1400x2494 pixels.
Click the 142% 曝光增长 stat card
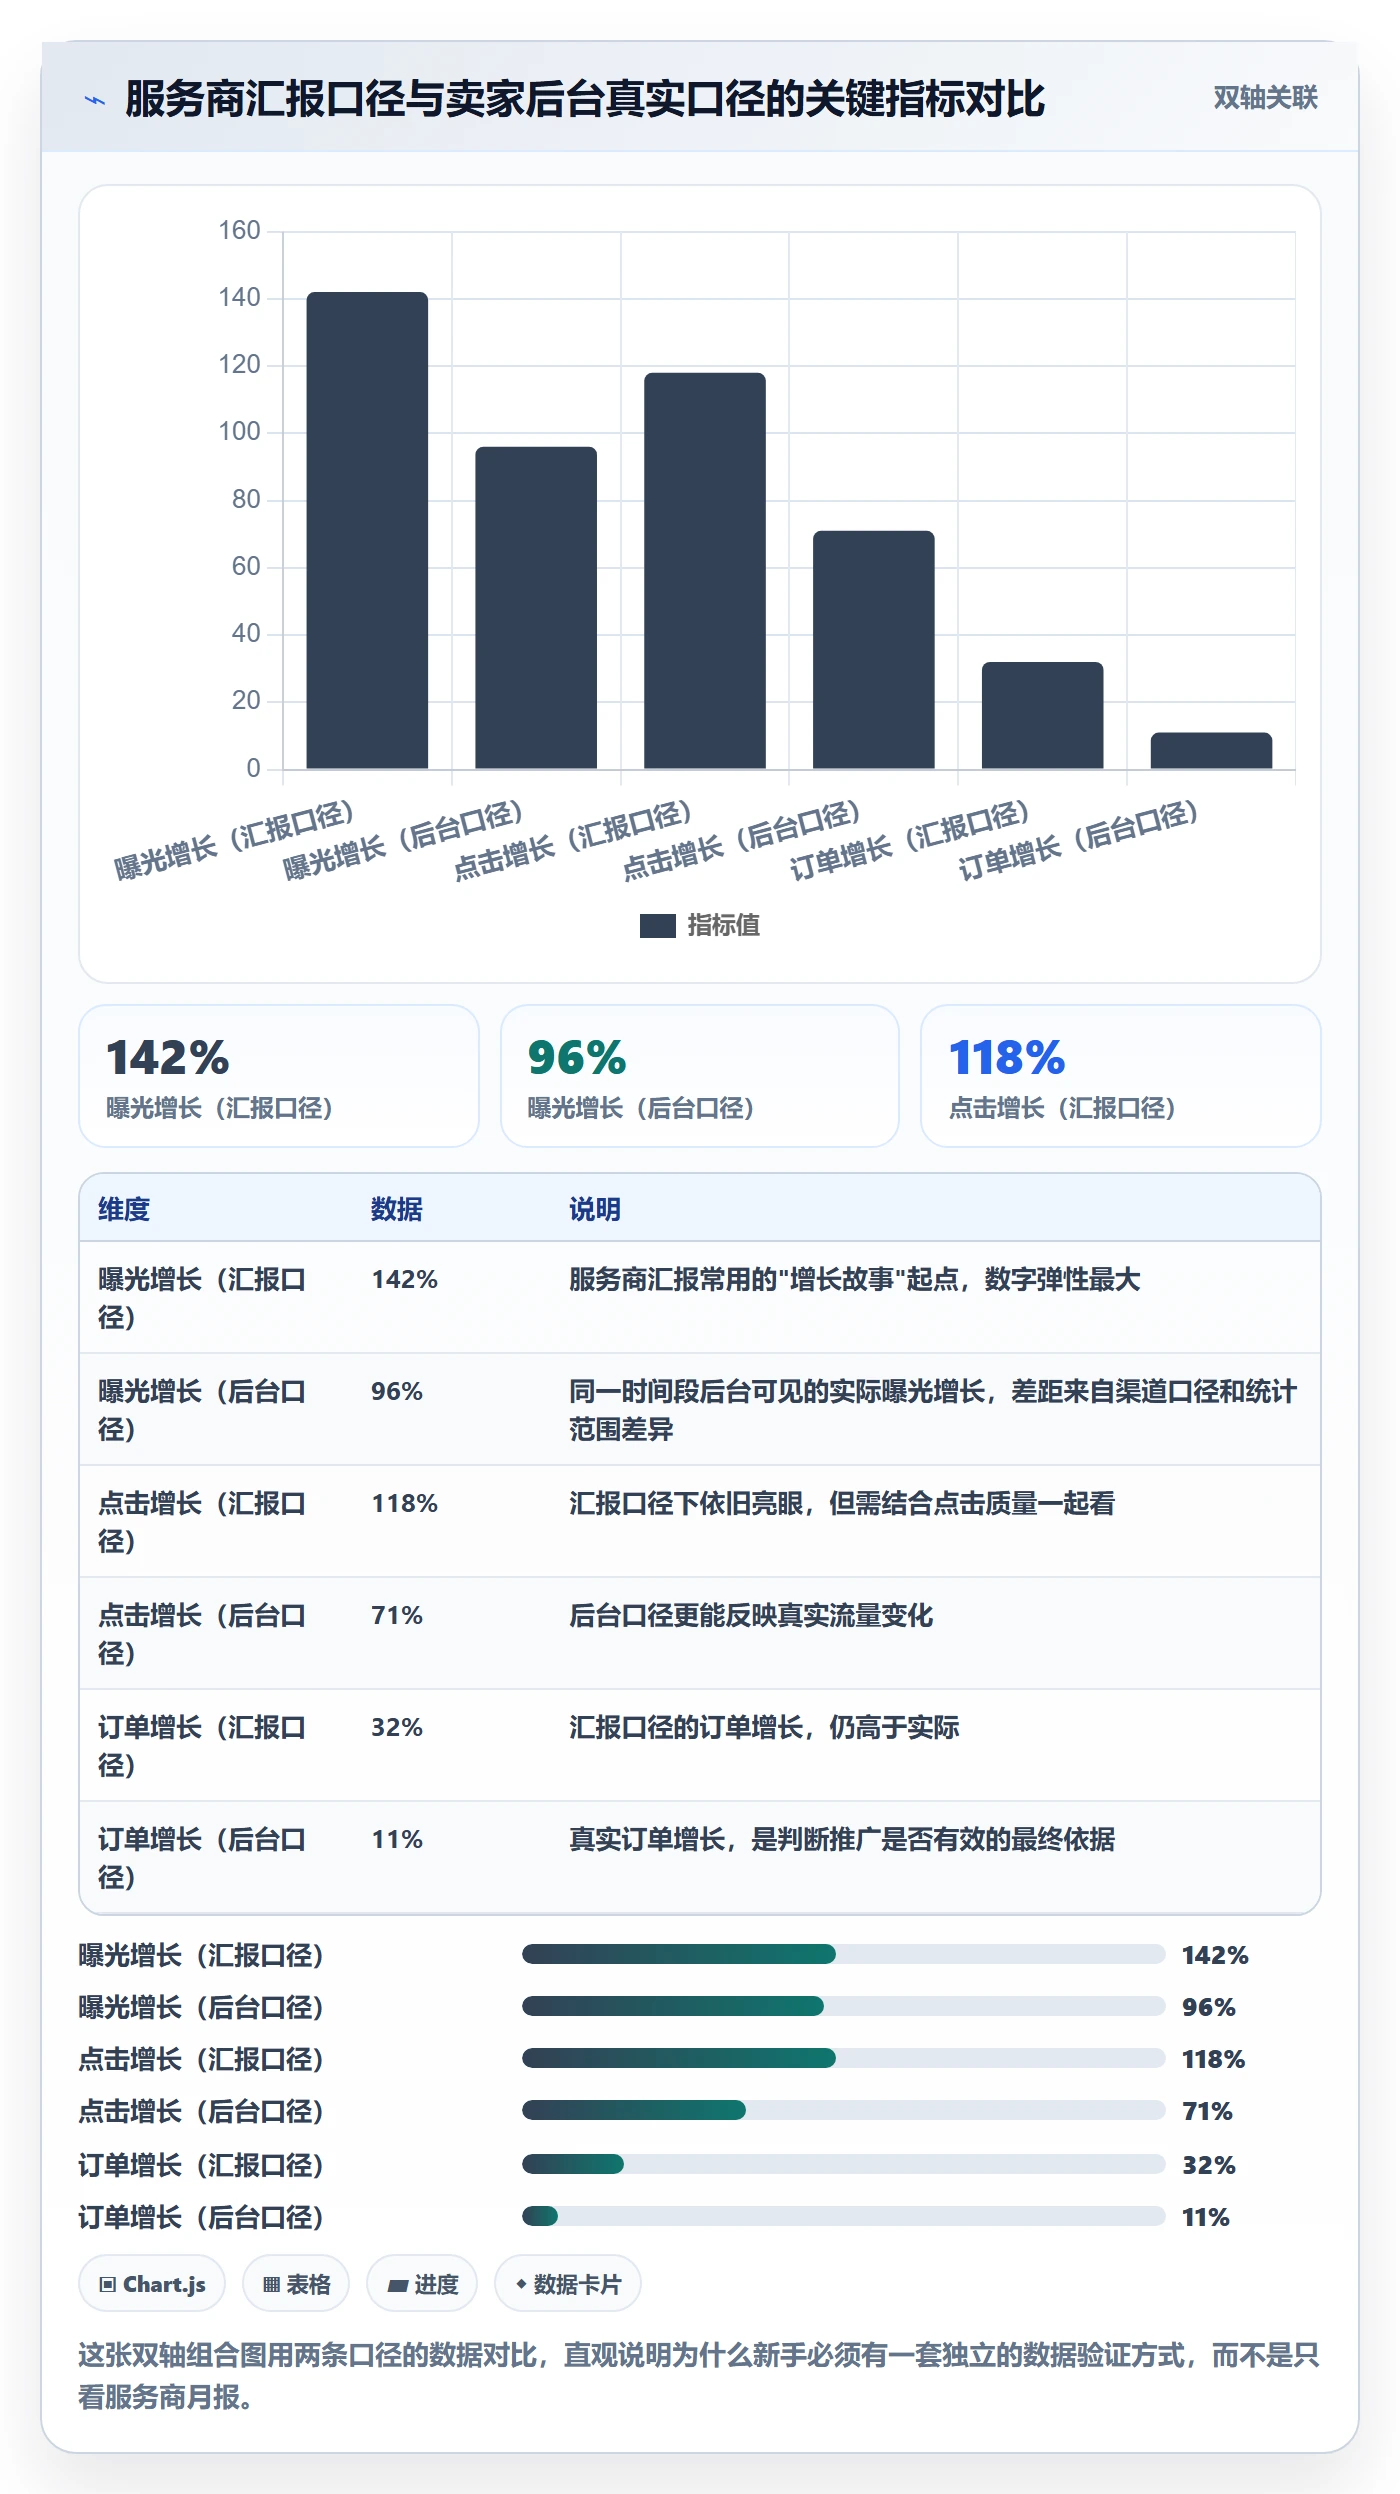(x=279, y=1076)
